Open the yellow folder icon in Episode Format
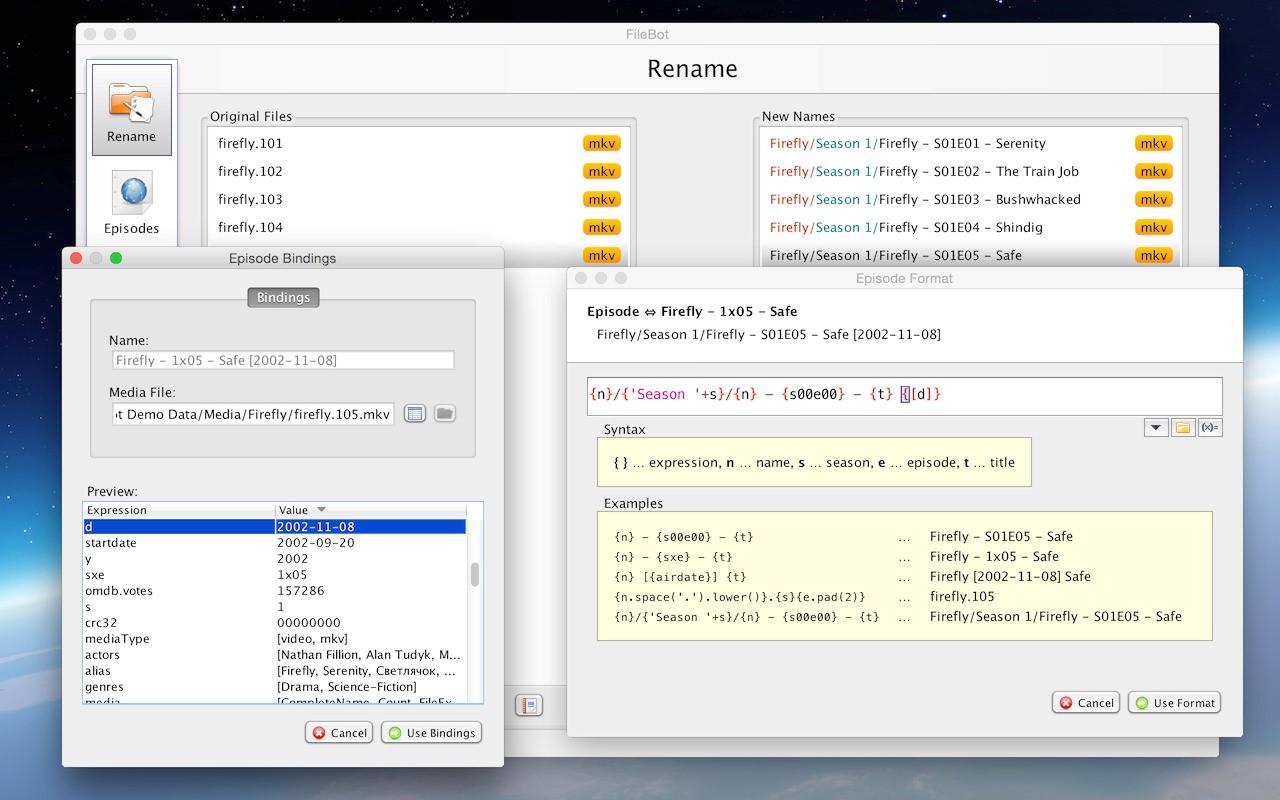The width and height of the screenshot is (1280, 800). click(x=1183, y=428)
